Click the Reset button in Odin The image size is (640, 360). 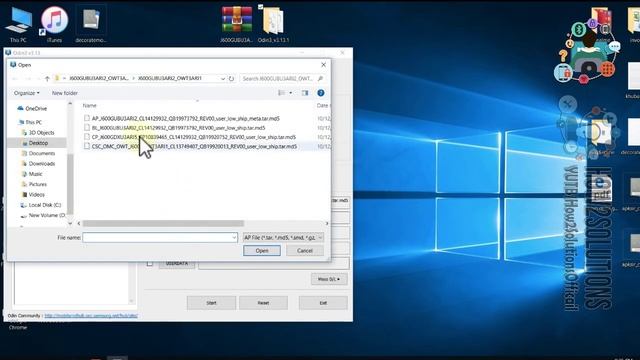tap(263, 303)
